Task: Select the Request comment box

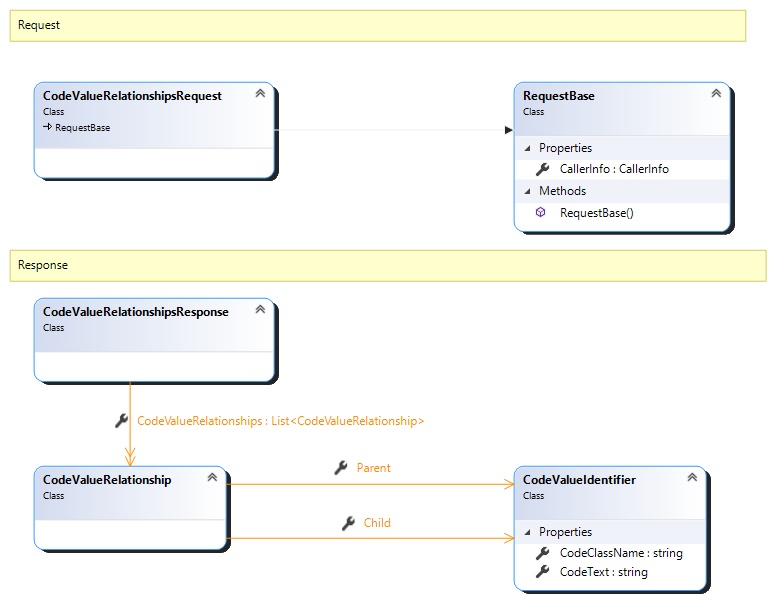Action: click(x=377, y=26)
